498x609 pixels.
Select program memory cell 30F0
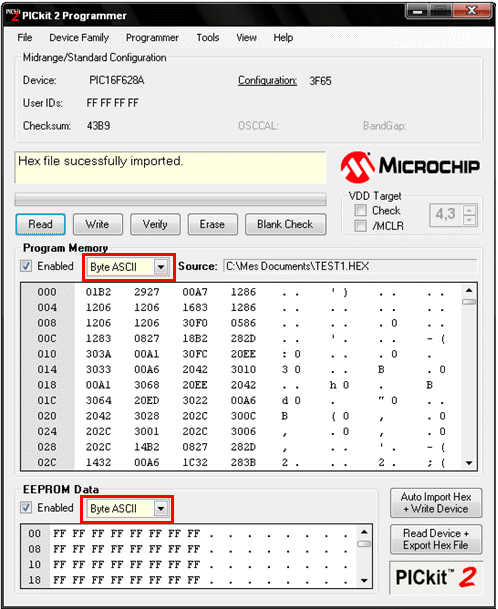[x=195, y=323]
